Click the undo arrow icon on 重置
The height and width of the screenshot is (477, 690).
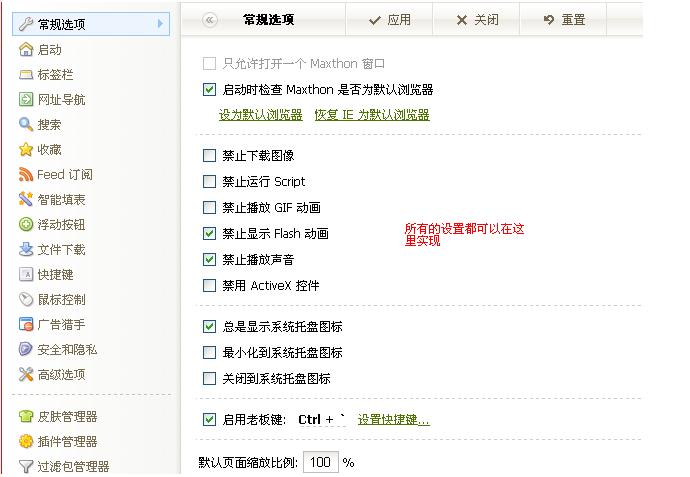click(x=549, y=20)
